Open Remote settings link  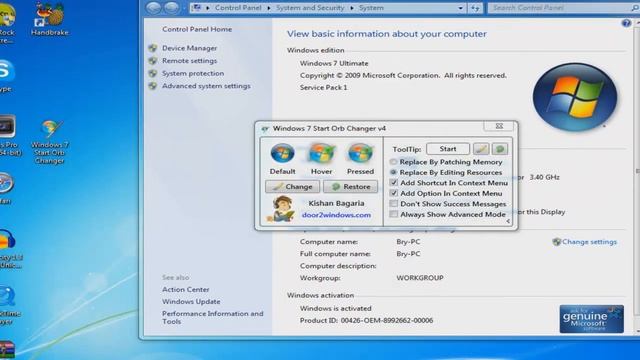click(x=189, y=61)
